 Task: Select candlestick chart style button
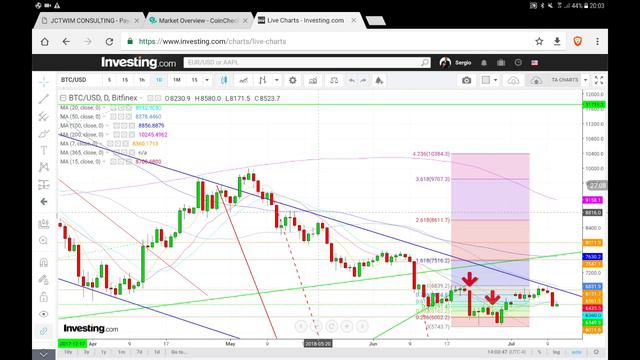point(224,80)
